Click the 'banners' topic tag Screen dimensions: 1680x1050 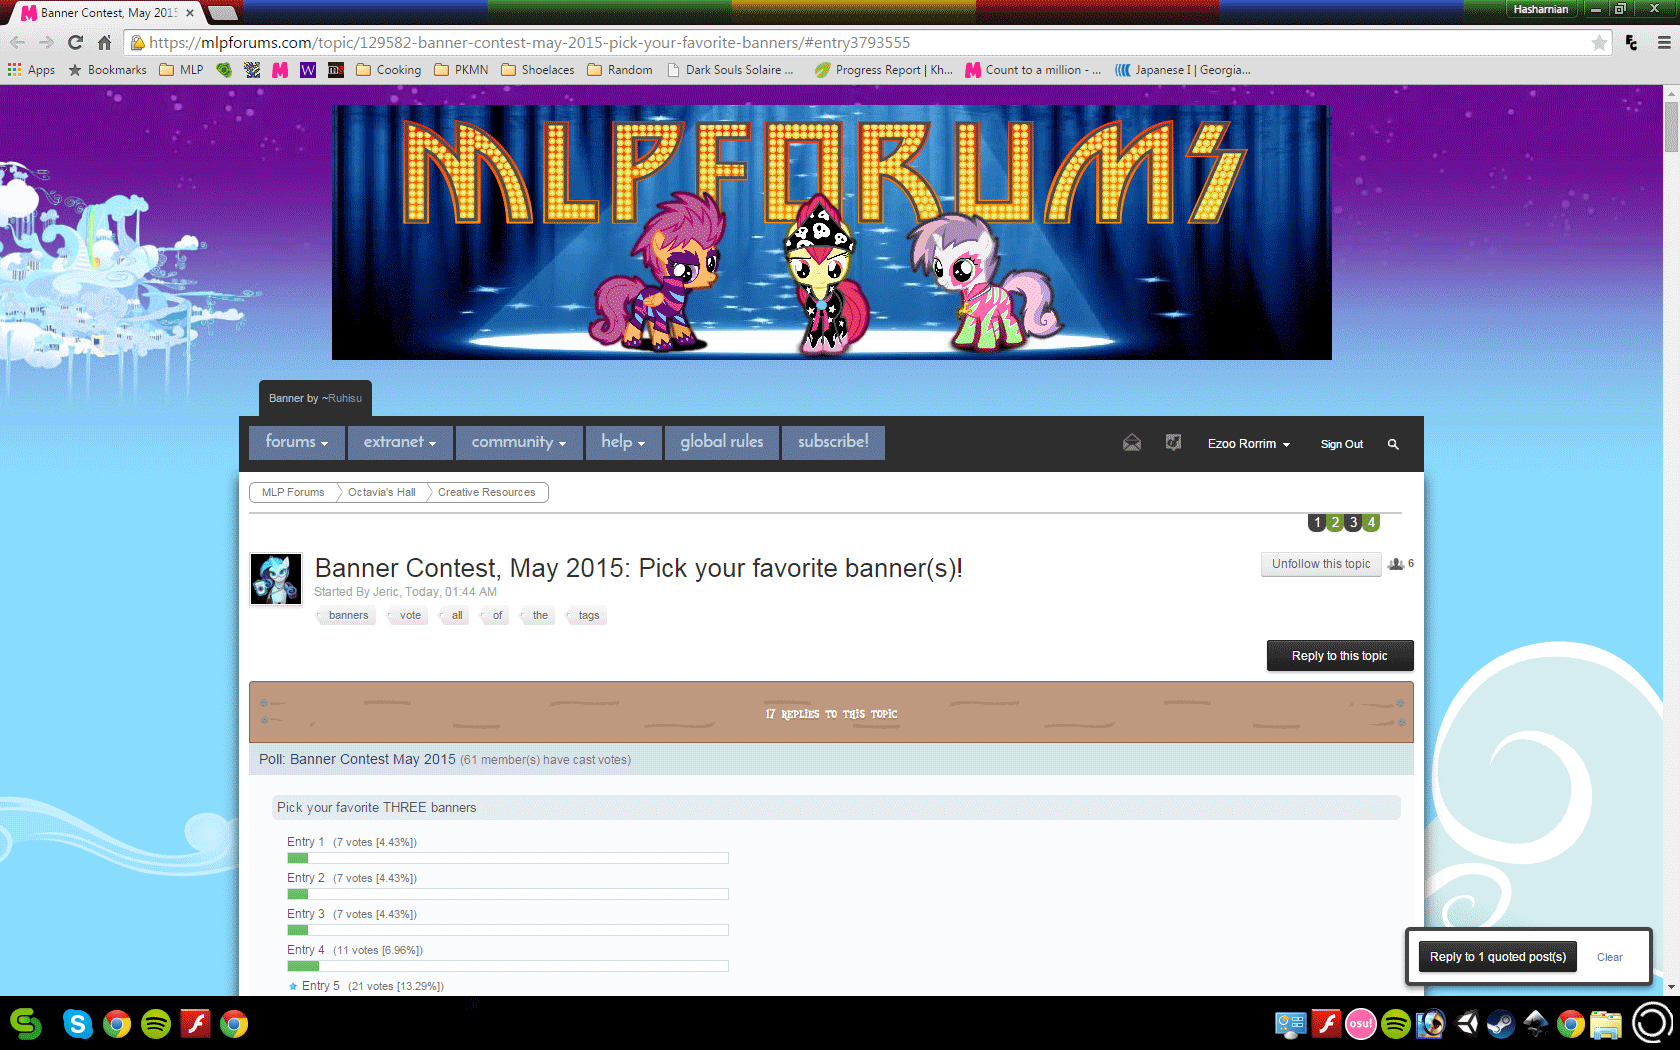348,616
